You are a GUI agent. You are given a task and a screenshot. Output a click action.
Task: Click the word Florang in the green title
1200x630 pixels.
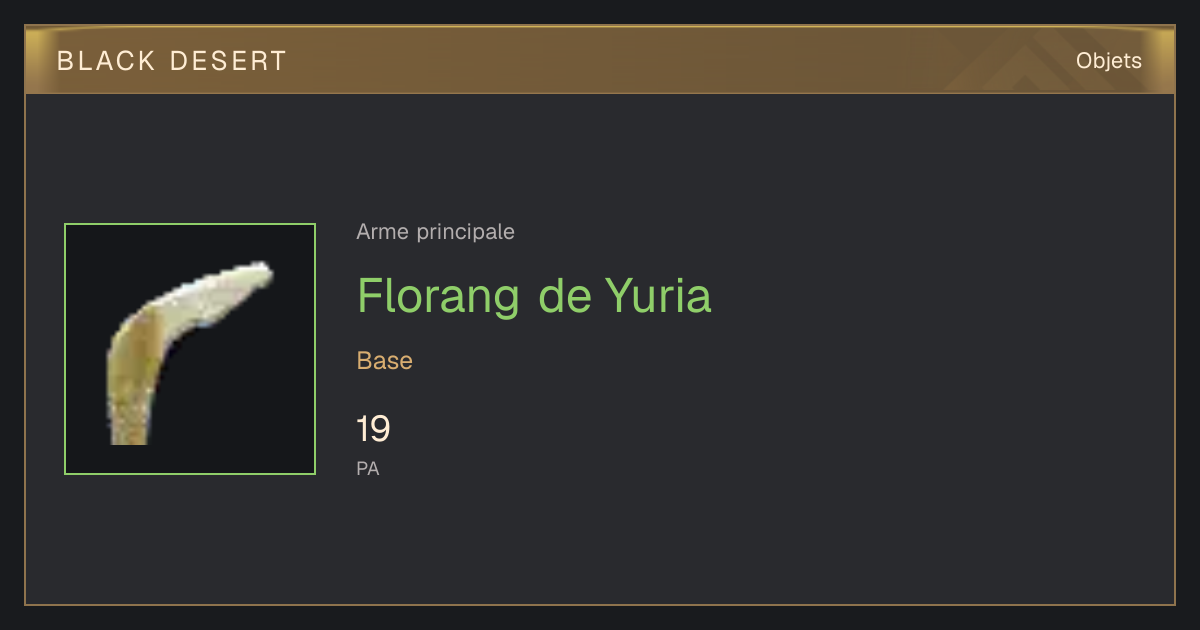pyautogui.click(x=439, y=296)
